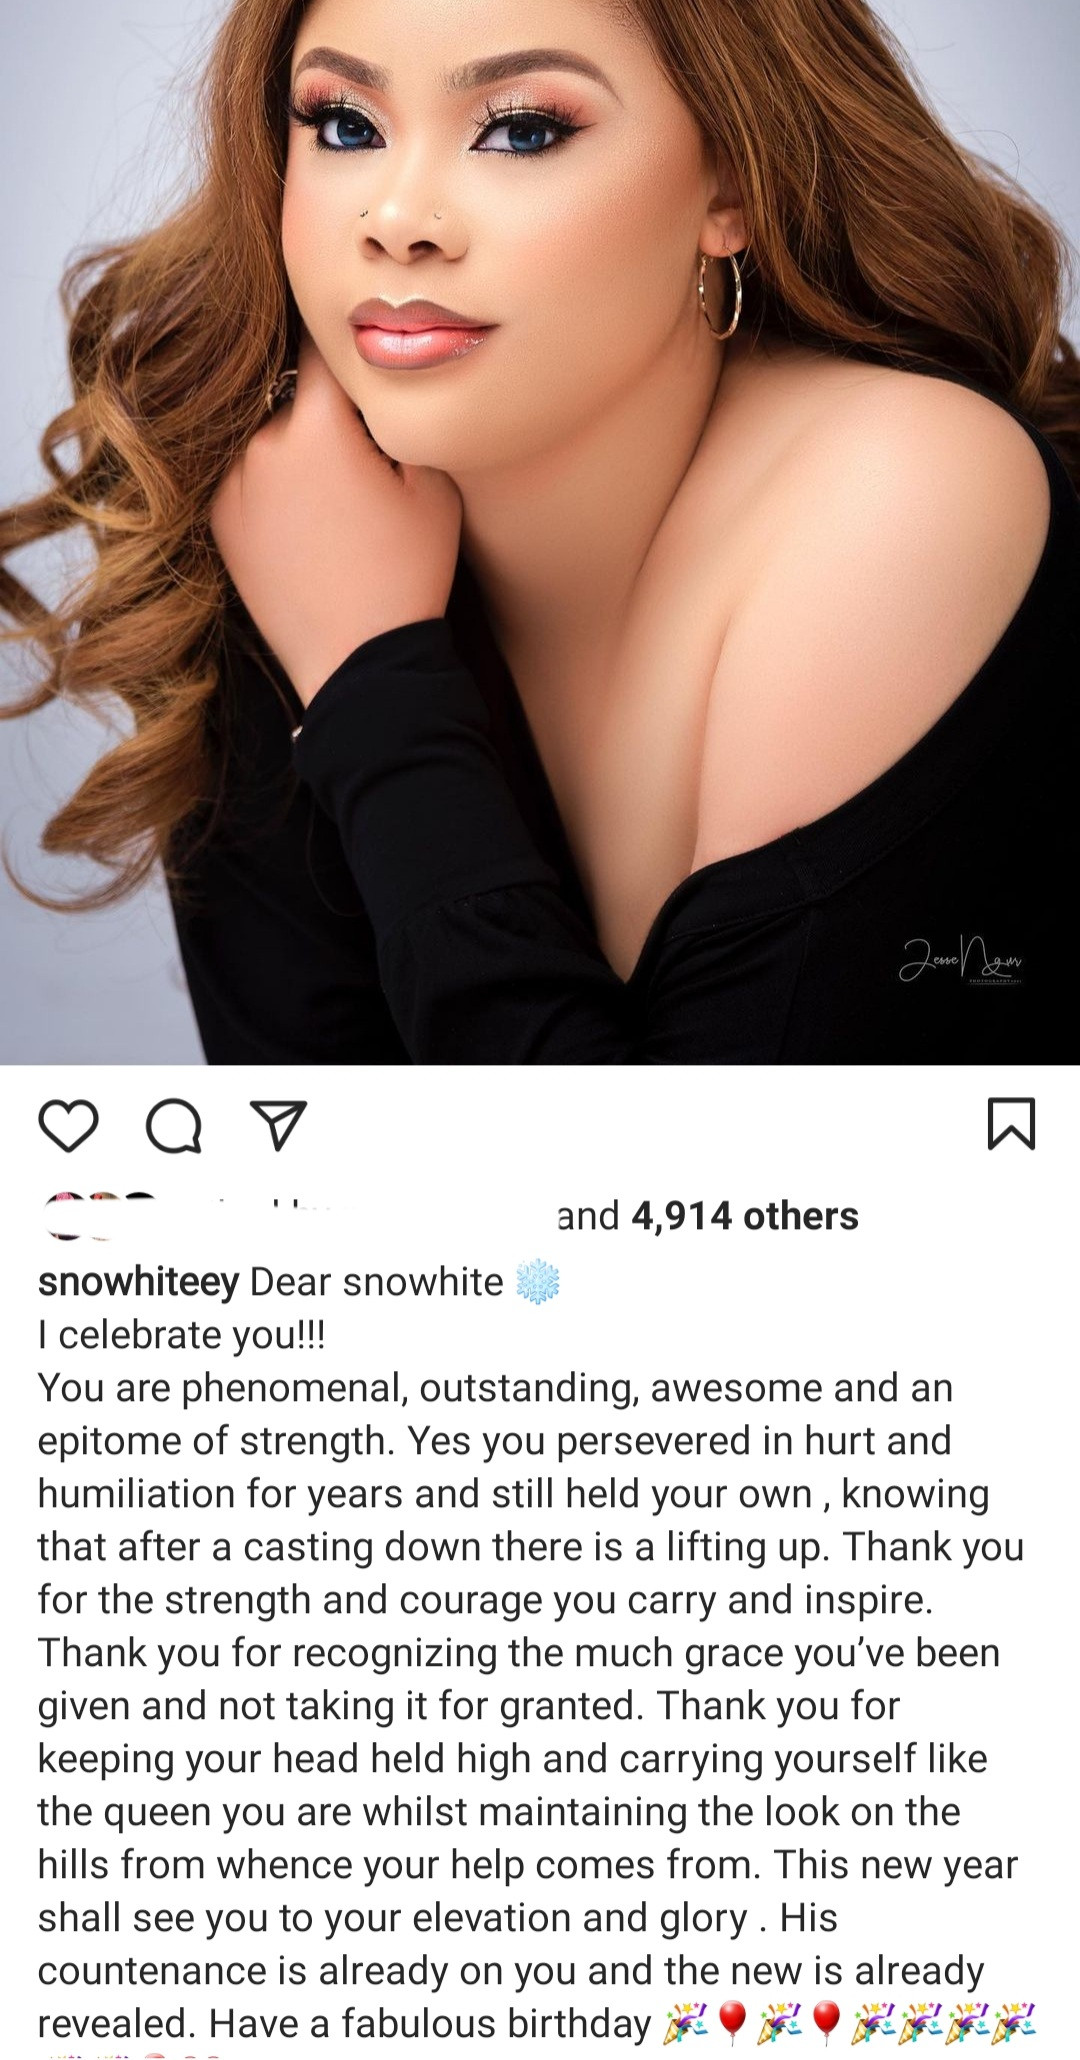This screenshot has width=1080, height=2060.
Task: Open the snowhiteey profile from the caption
Action: click(138, 1283)
